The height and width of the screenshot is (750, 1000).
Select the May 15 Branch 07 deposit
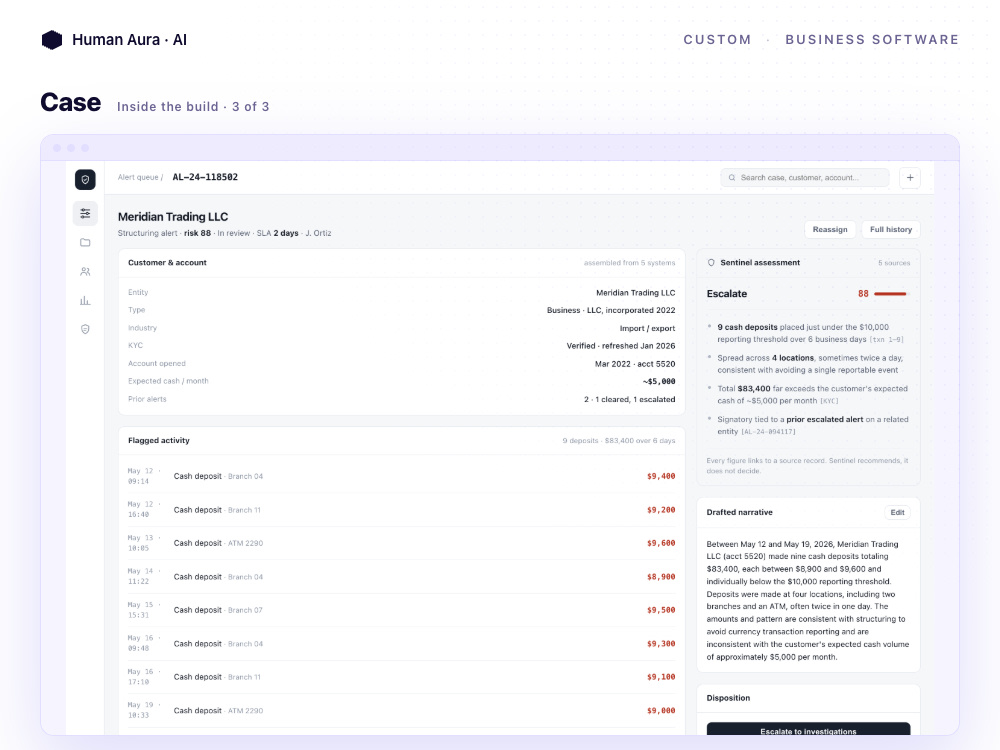[x=402, y=610]
